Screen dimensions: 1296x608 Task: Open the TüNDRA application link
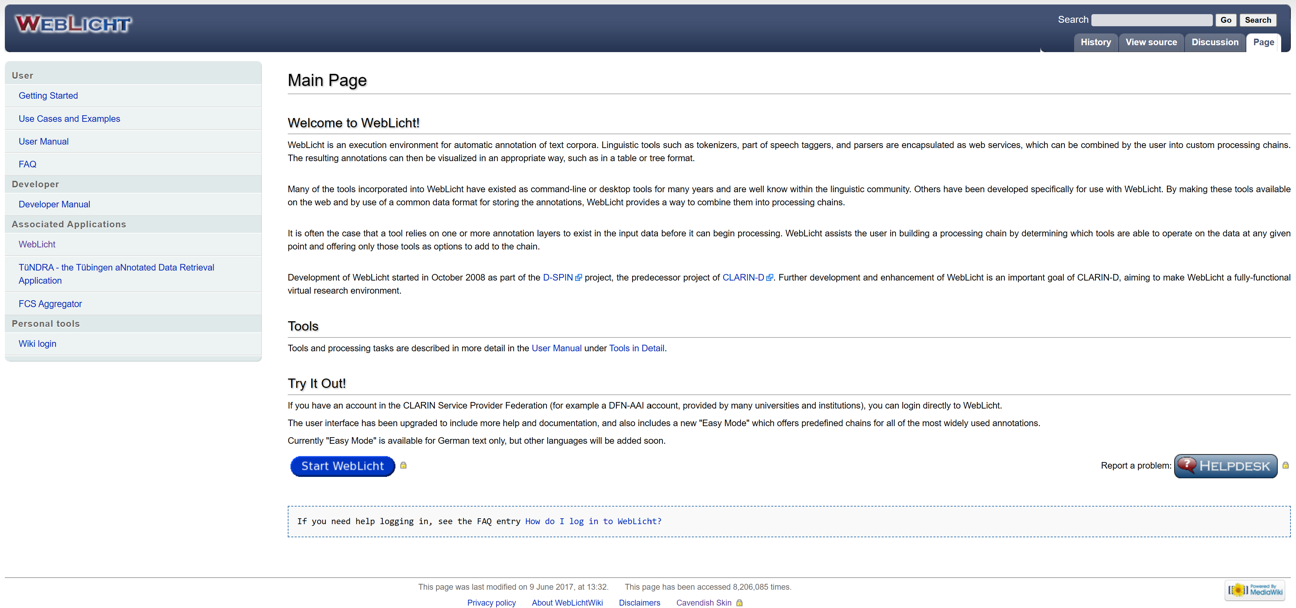tap(115, 267)
